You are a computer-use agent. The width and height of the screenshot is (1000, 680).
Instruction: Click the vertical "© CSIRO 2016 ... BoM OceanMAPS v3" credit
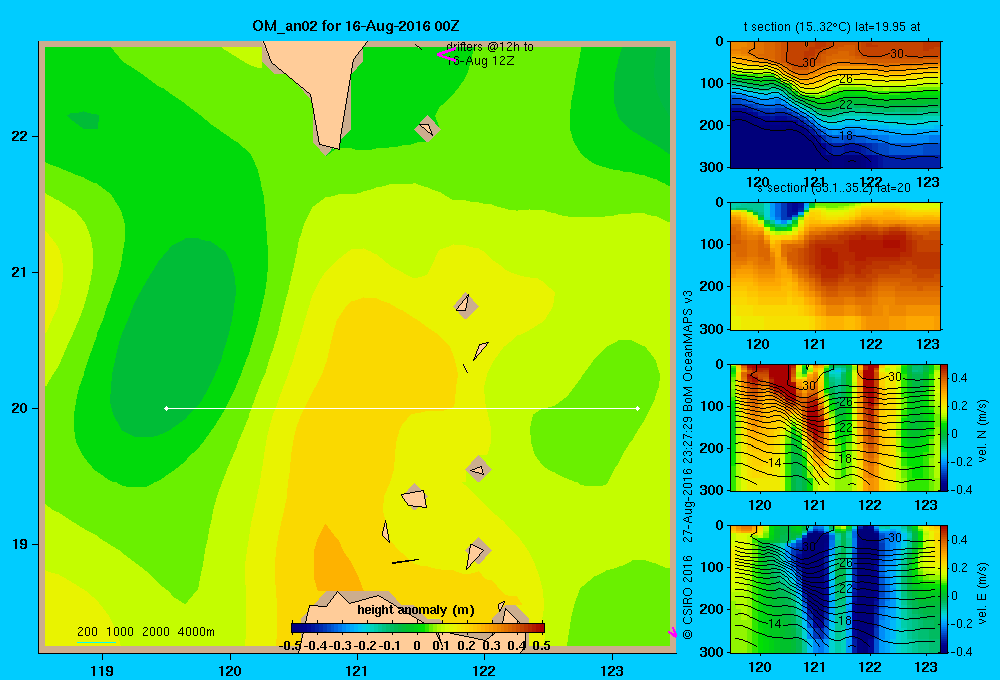(688, 464)
